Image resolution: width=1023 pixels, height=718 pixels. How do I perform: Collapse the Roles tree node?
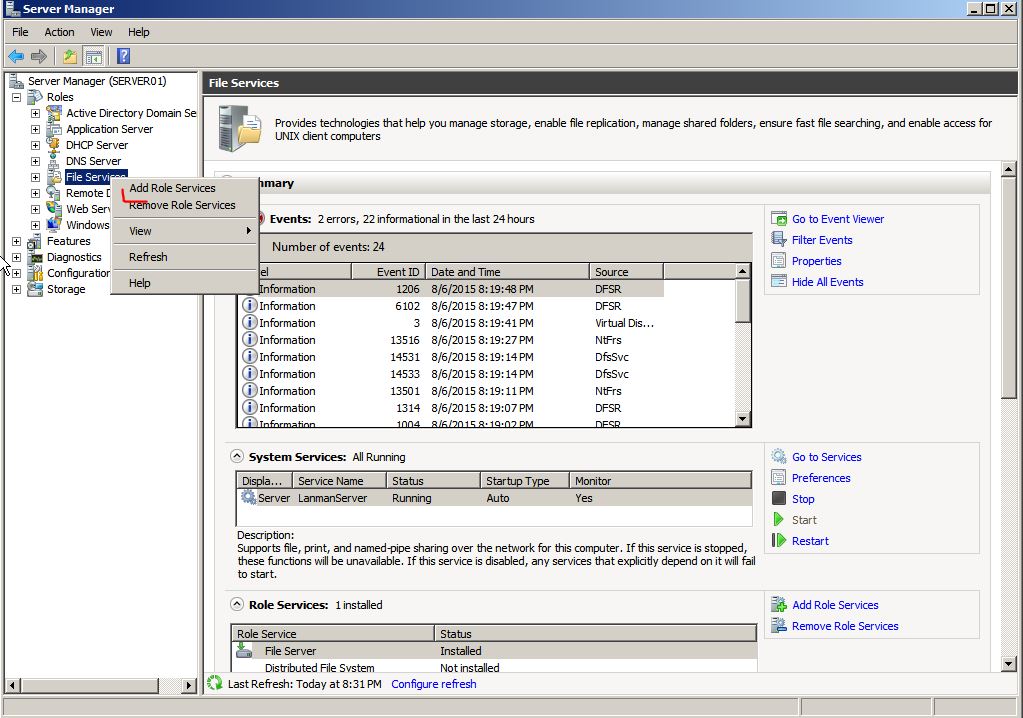(16, 97)
